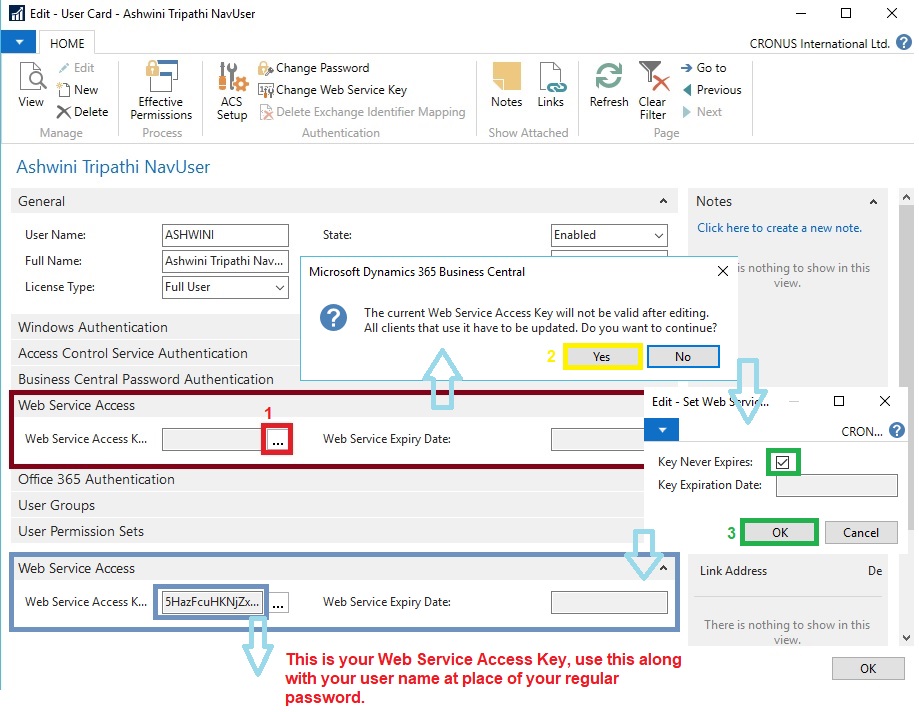This screenshot has height=712, width=919.
Task: Collapse the General section
Action: coord(663,201)
